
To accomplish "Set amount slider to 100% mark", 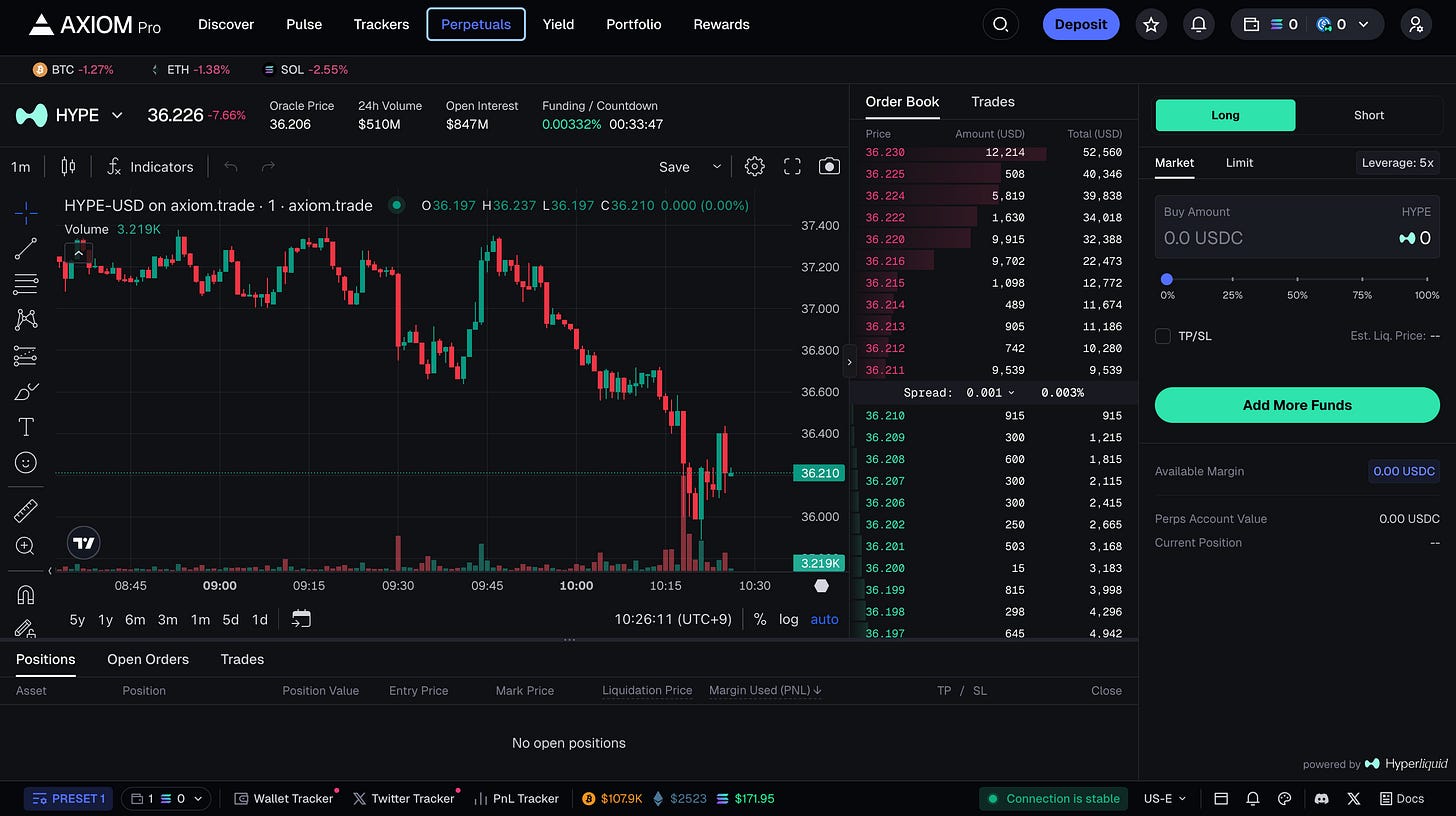I will coord(1427,280).
